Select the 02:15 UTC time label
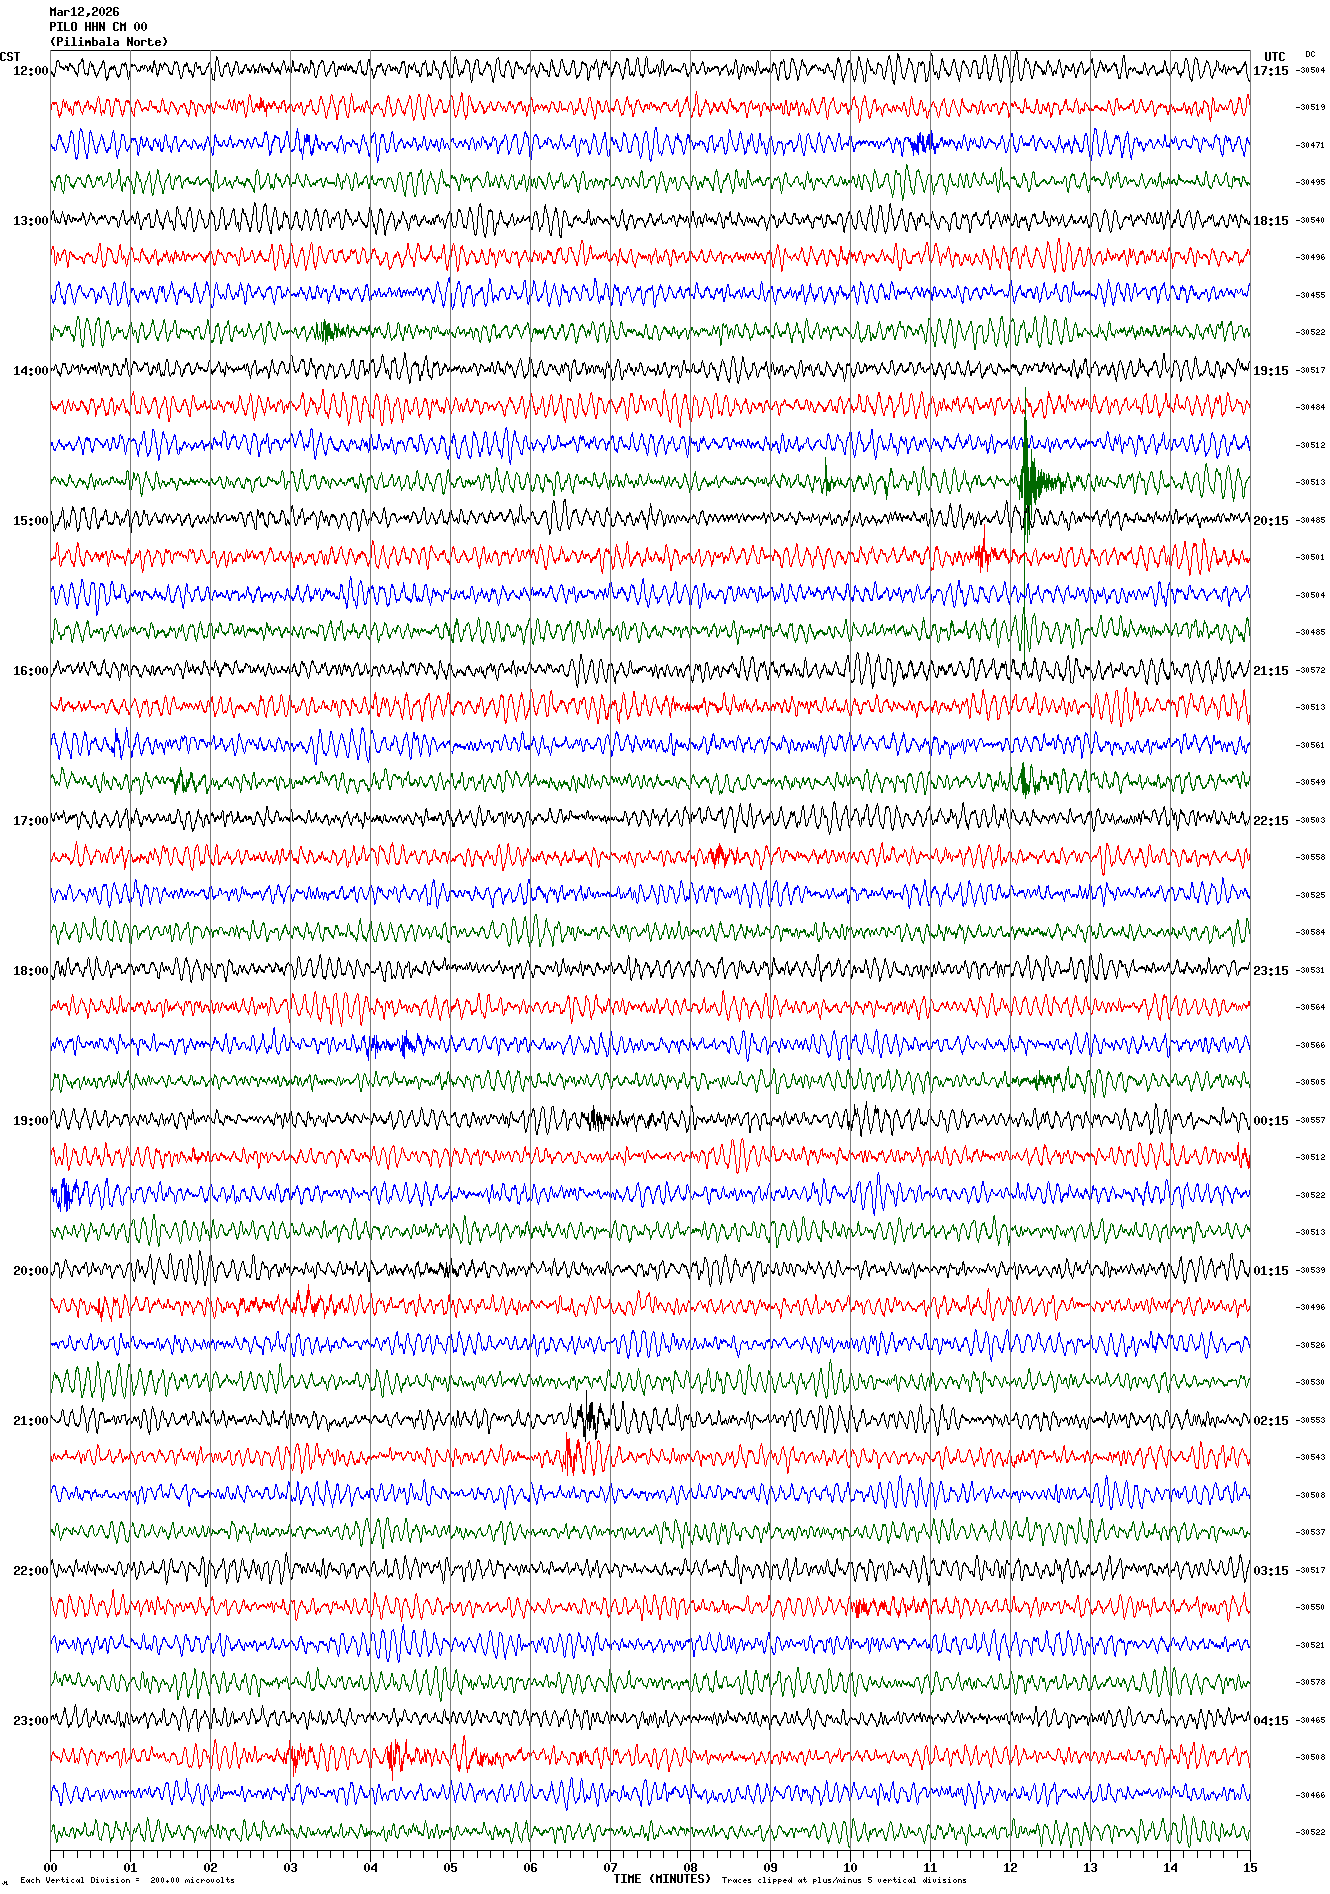 coord(1270,1421)
